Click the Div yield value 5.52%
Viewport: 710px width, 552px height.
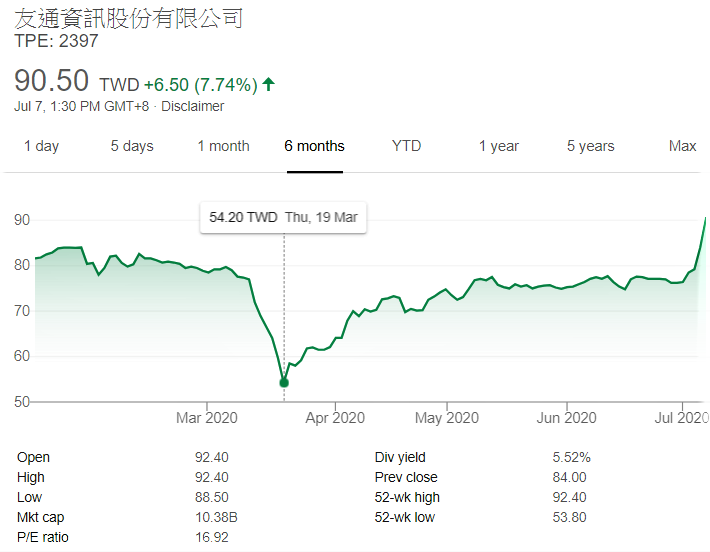[x=571, y=457]
